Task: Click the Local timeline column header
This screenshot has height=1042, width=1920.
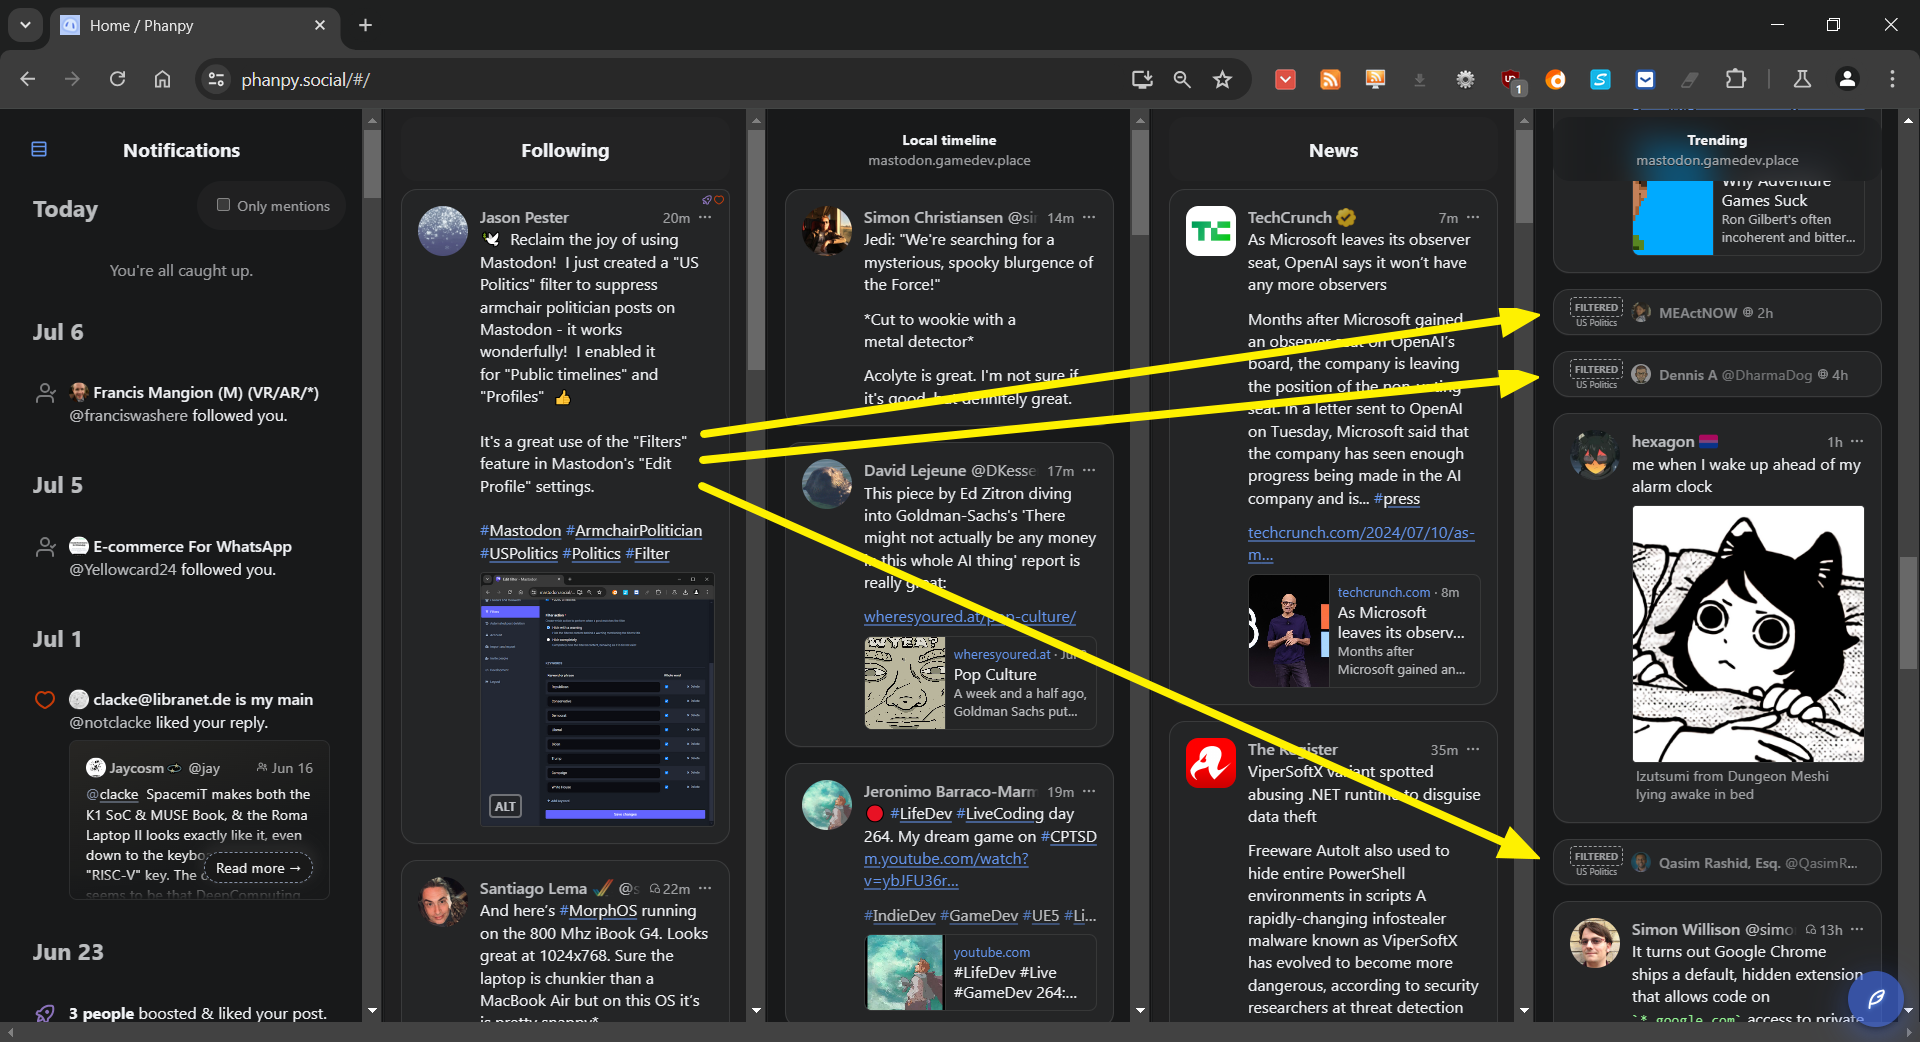Action: coord(949,149)
